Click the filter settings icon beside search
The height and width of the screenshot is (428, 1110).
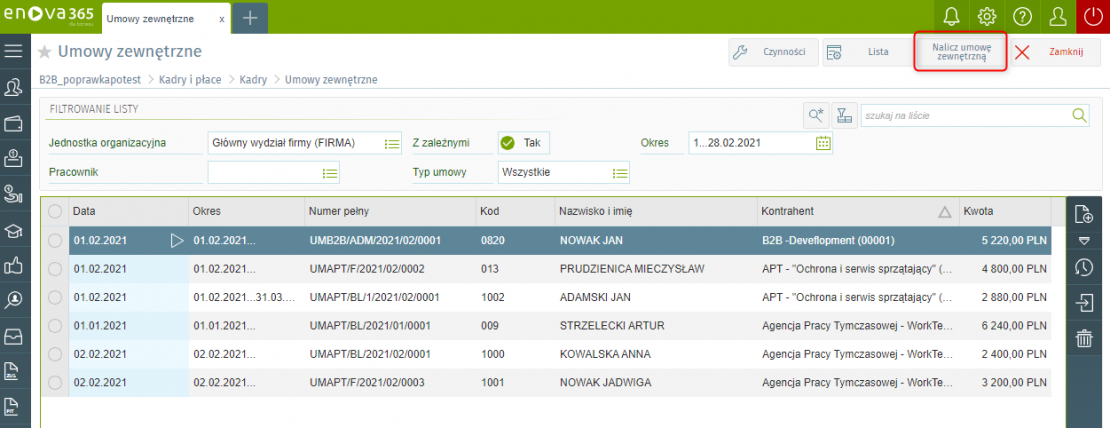pos(843,115)
